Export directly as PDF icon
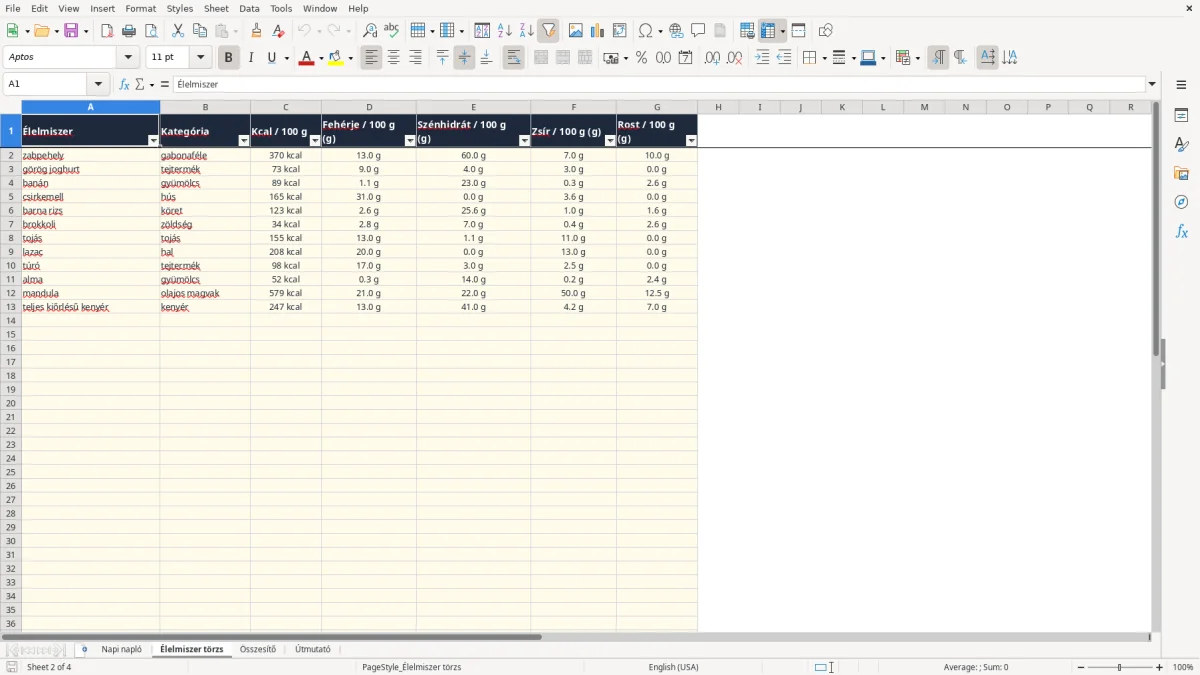The width and height of the screenshot is (1200, 675). [x=107, y=31]
